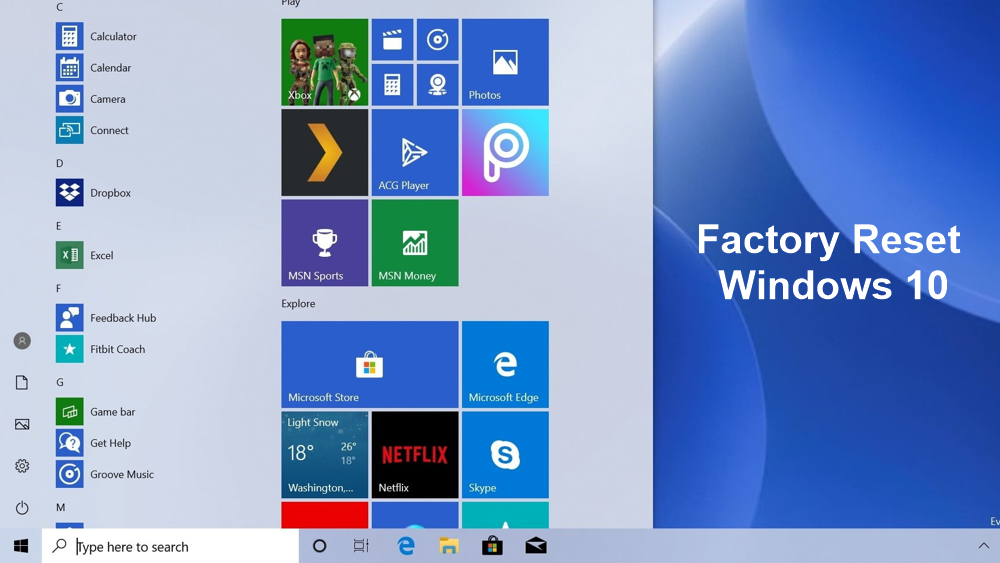
Task: Open the Connect app
Action: [92, 130]
